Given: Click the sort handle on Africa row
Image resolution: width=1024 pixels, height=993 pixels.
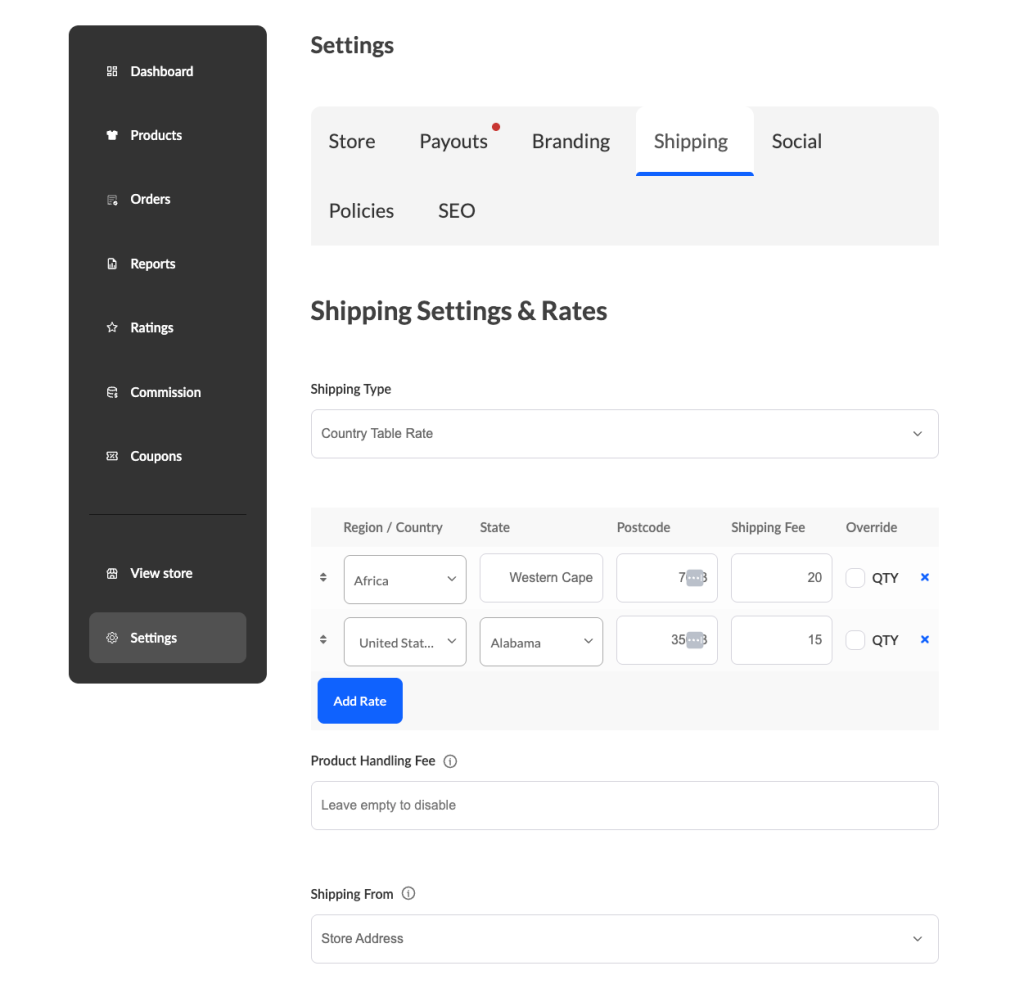Looking at the screenshot, I should [323, 577].
